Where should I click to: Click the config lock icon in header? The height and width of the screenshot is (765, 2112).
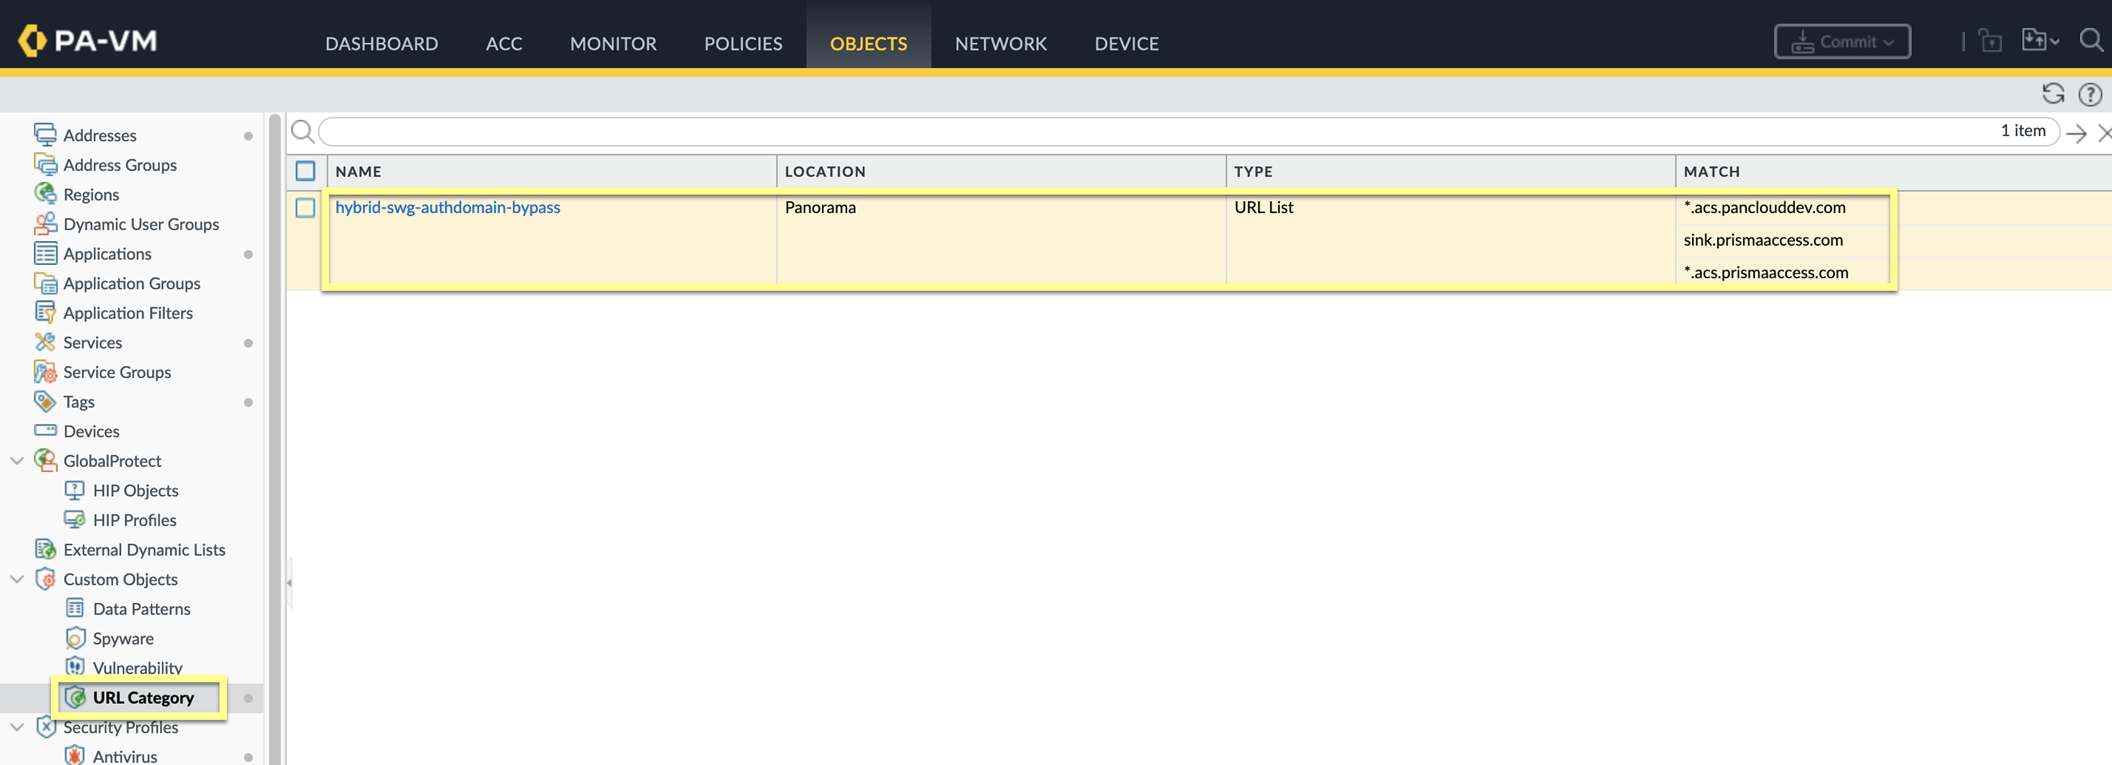click(1990, 40)
